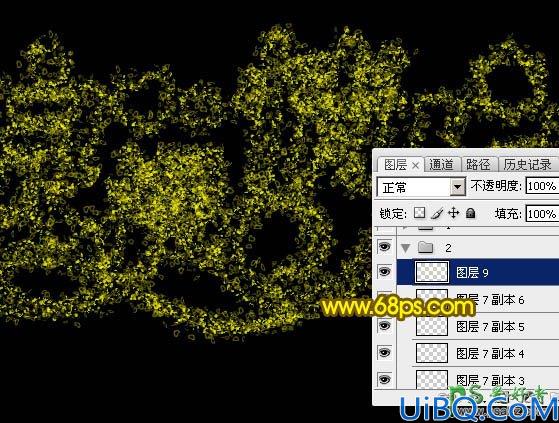Collapse group 2 with its triangle
The image size is (559, 423).
coord(405,247)
